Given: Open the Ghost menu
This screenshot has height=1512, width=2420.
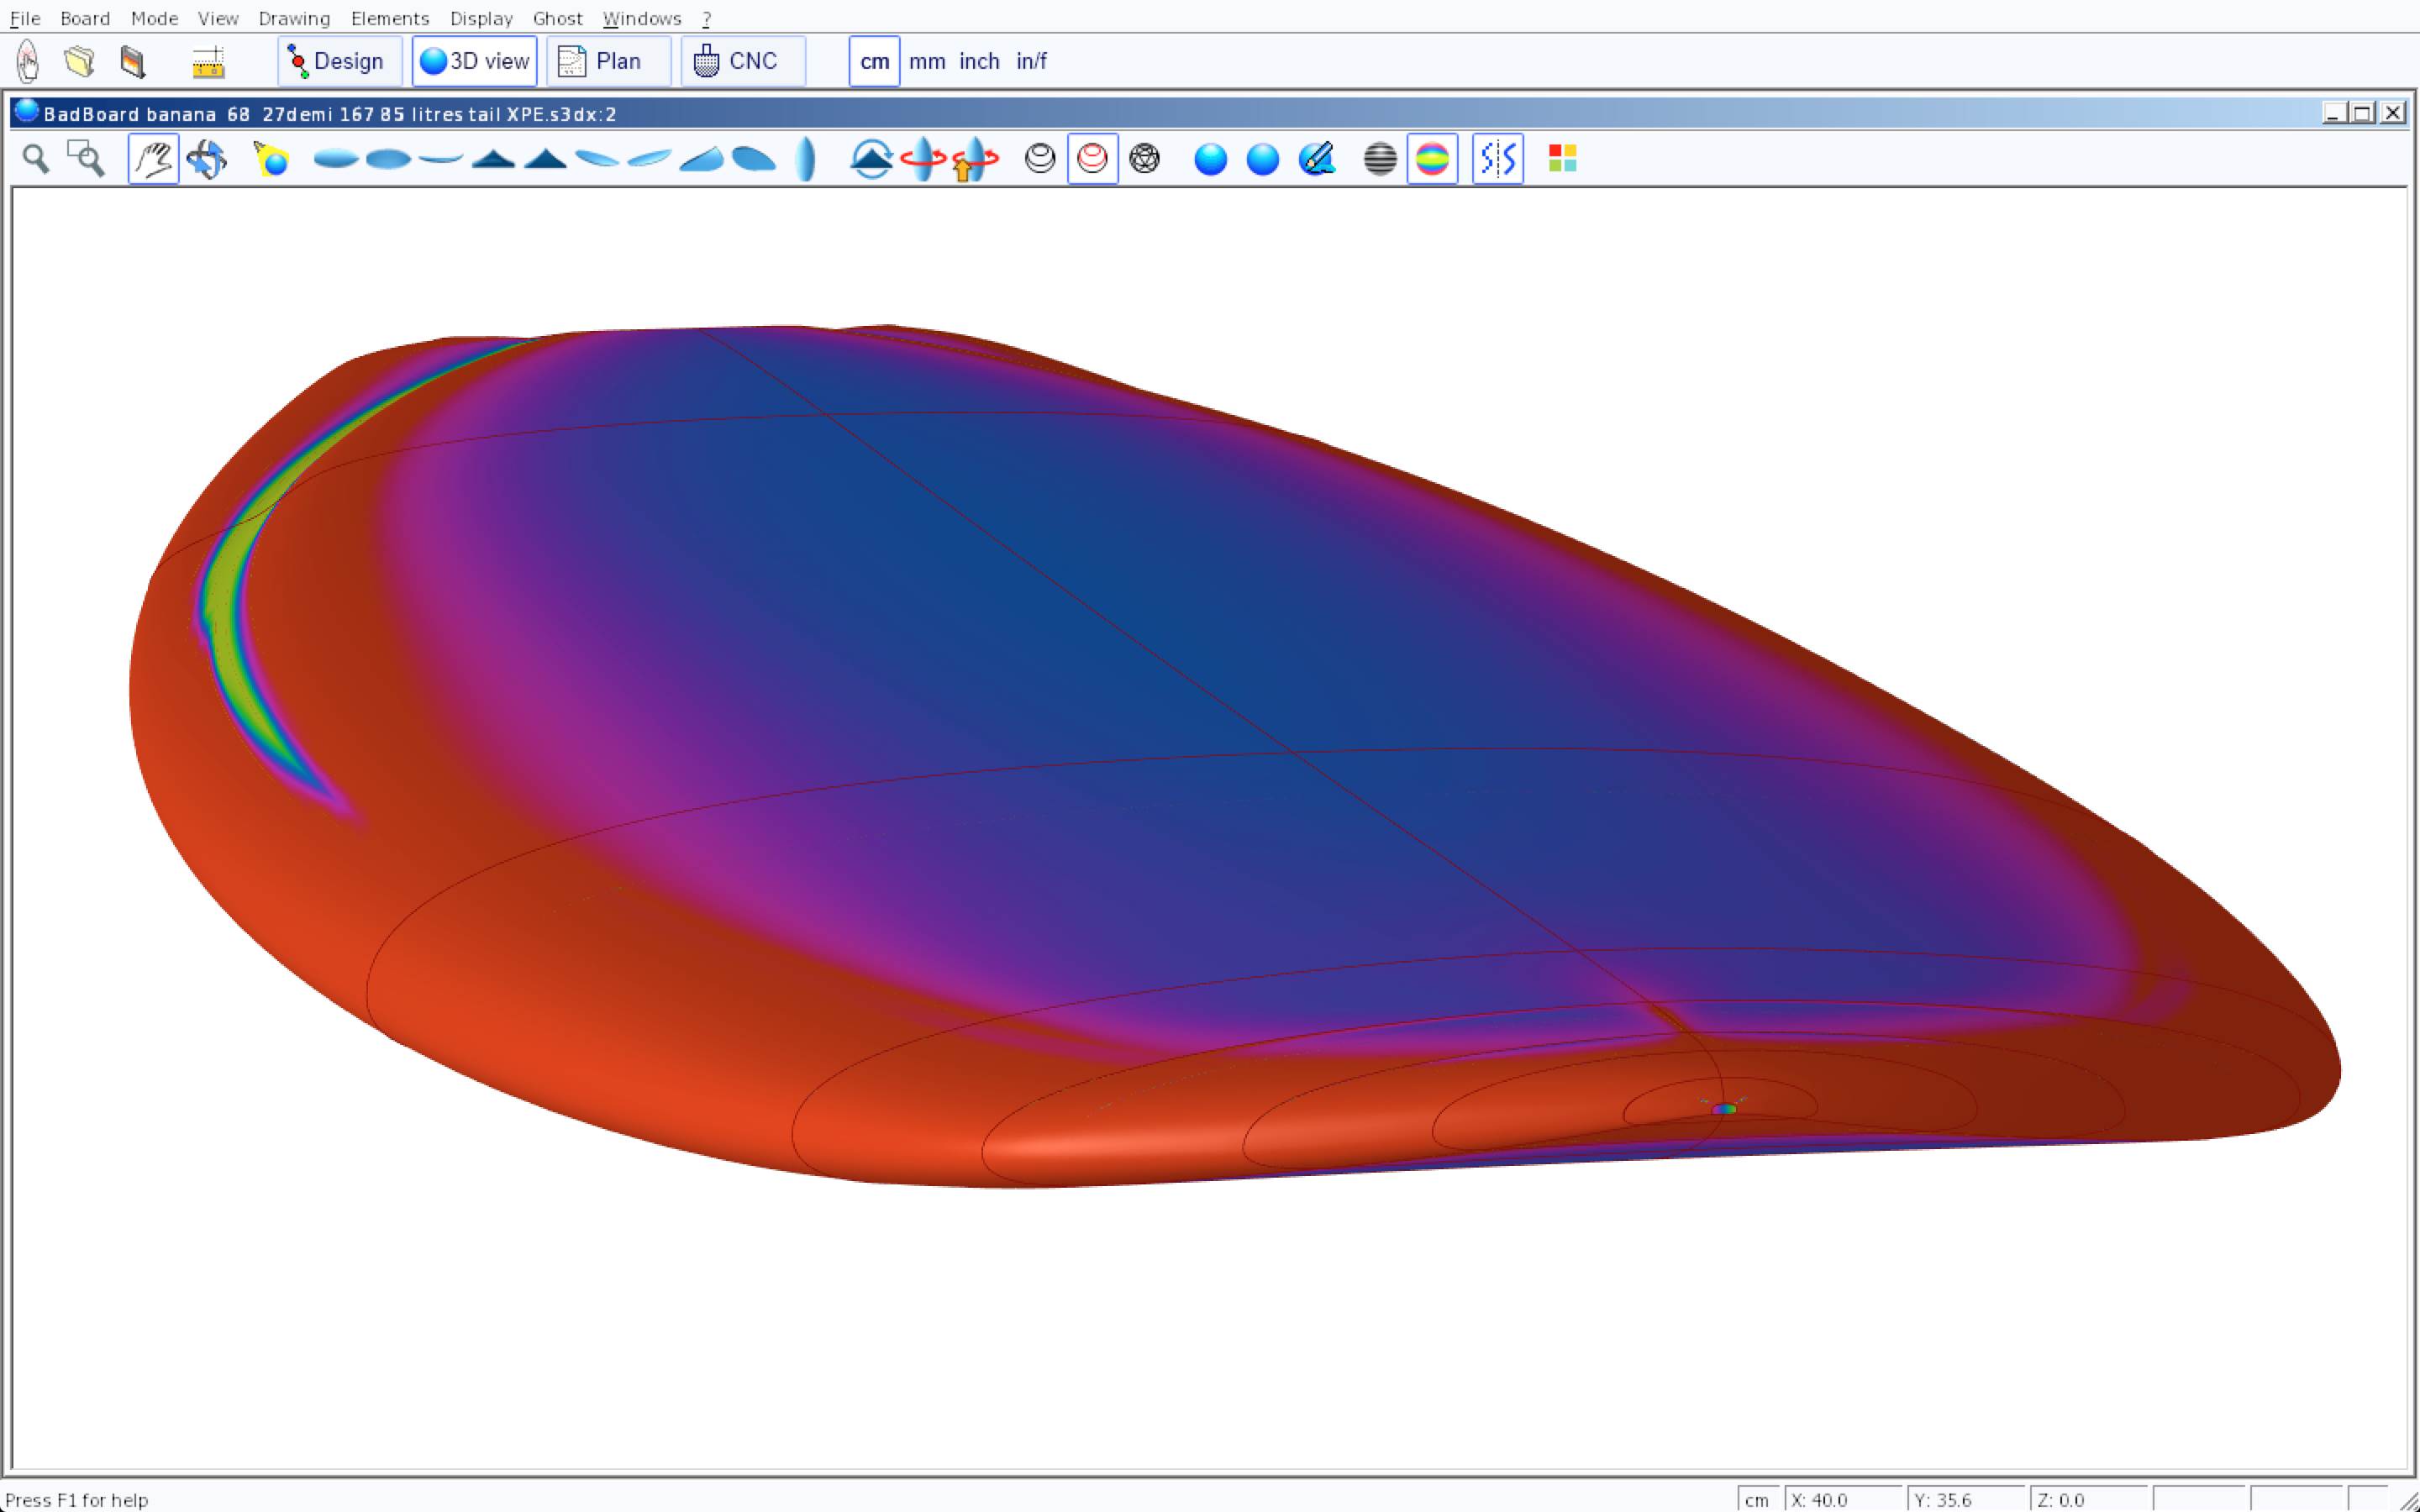Looking at the screenshot, I should (x=557, y=18).
